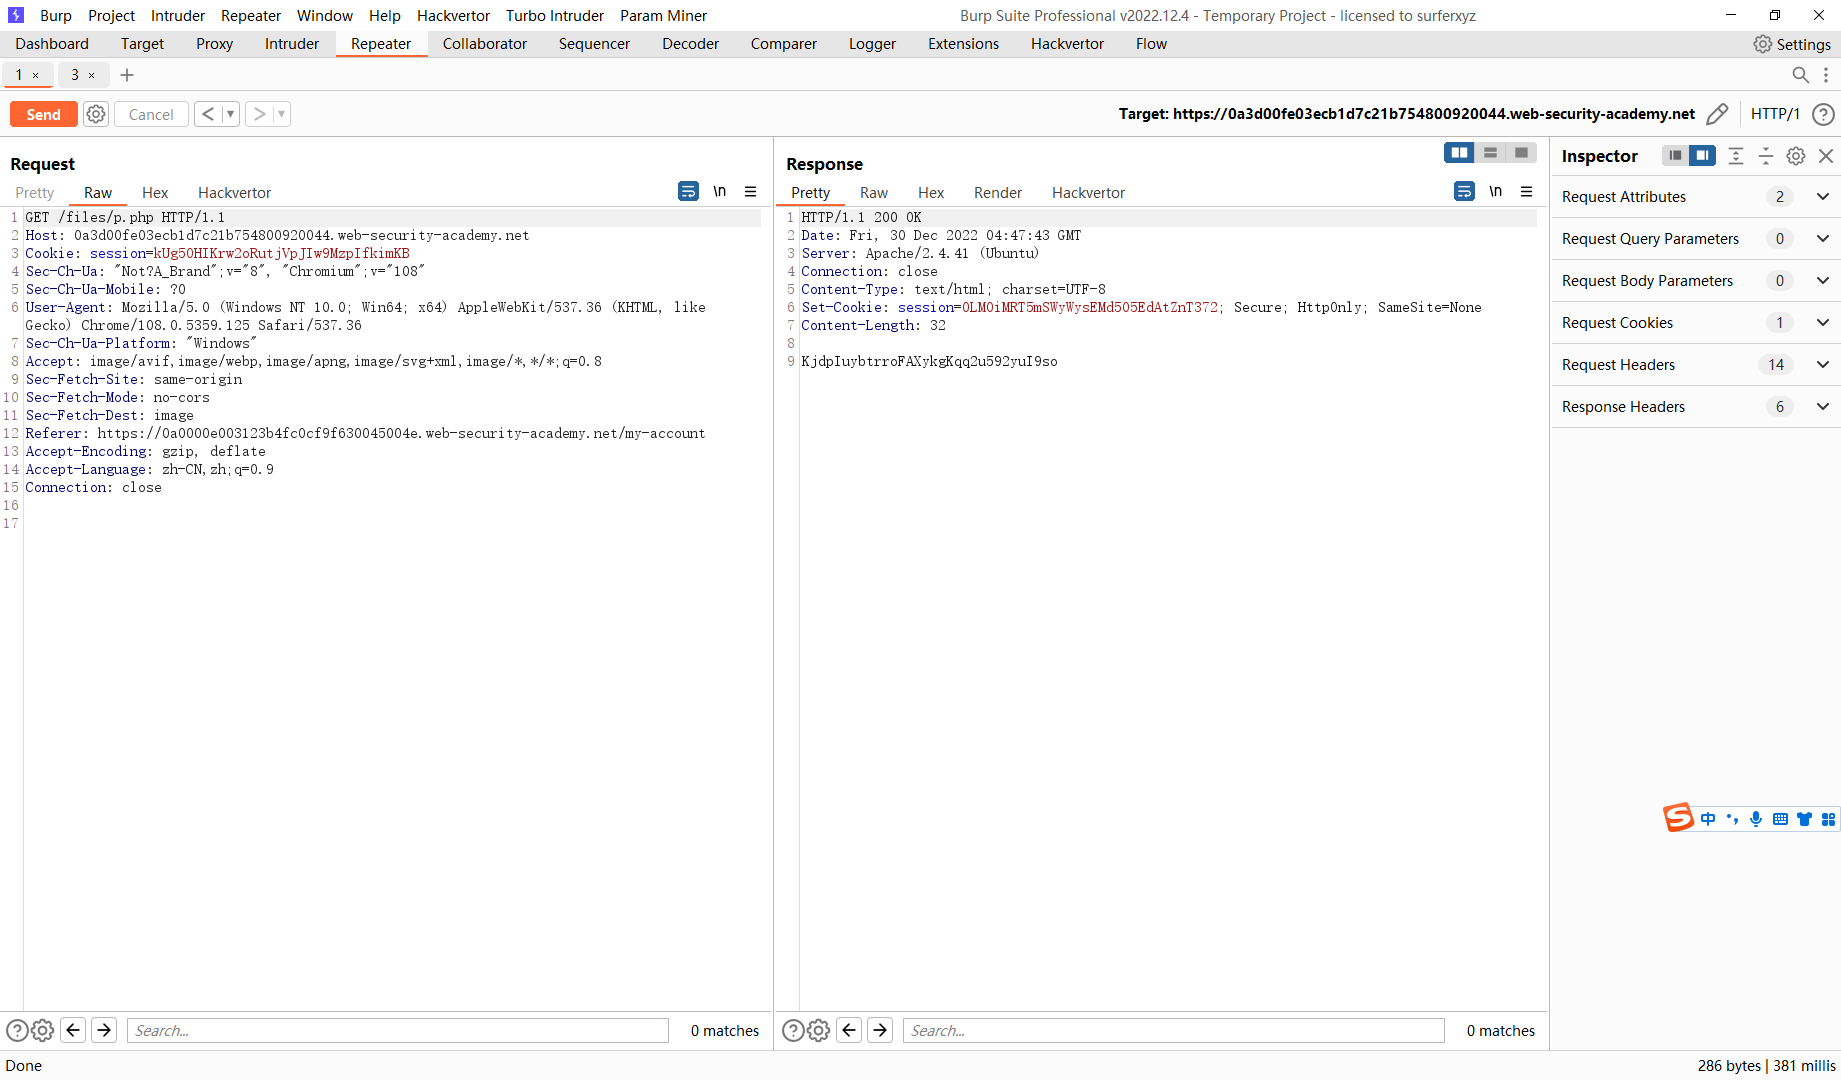Toggle non-printable characters in Response viewer
The image size is (1841, 1080).
(x=1496, y=191)
